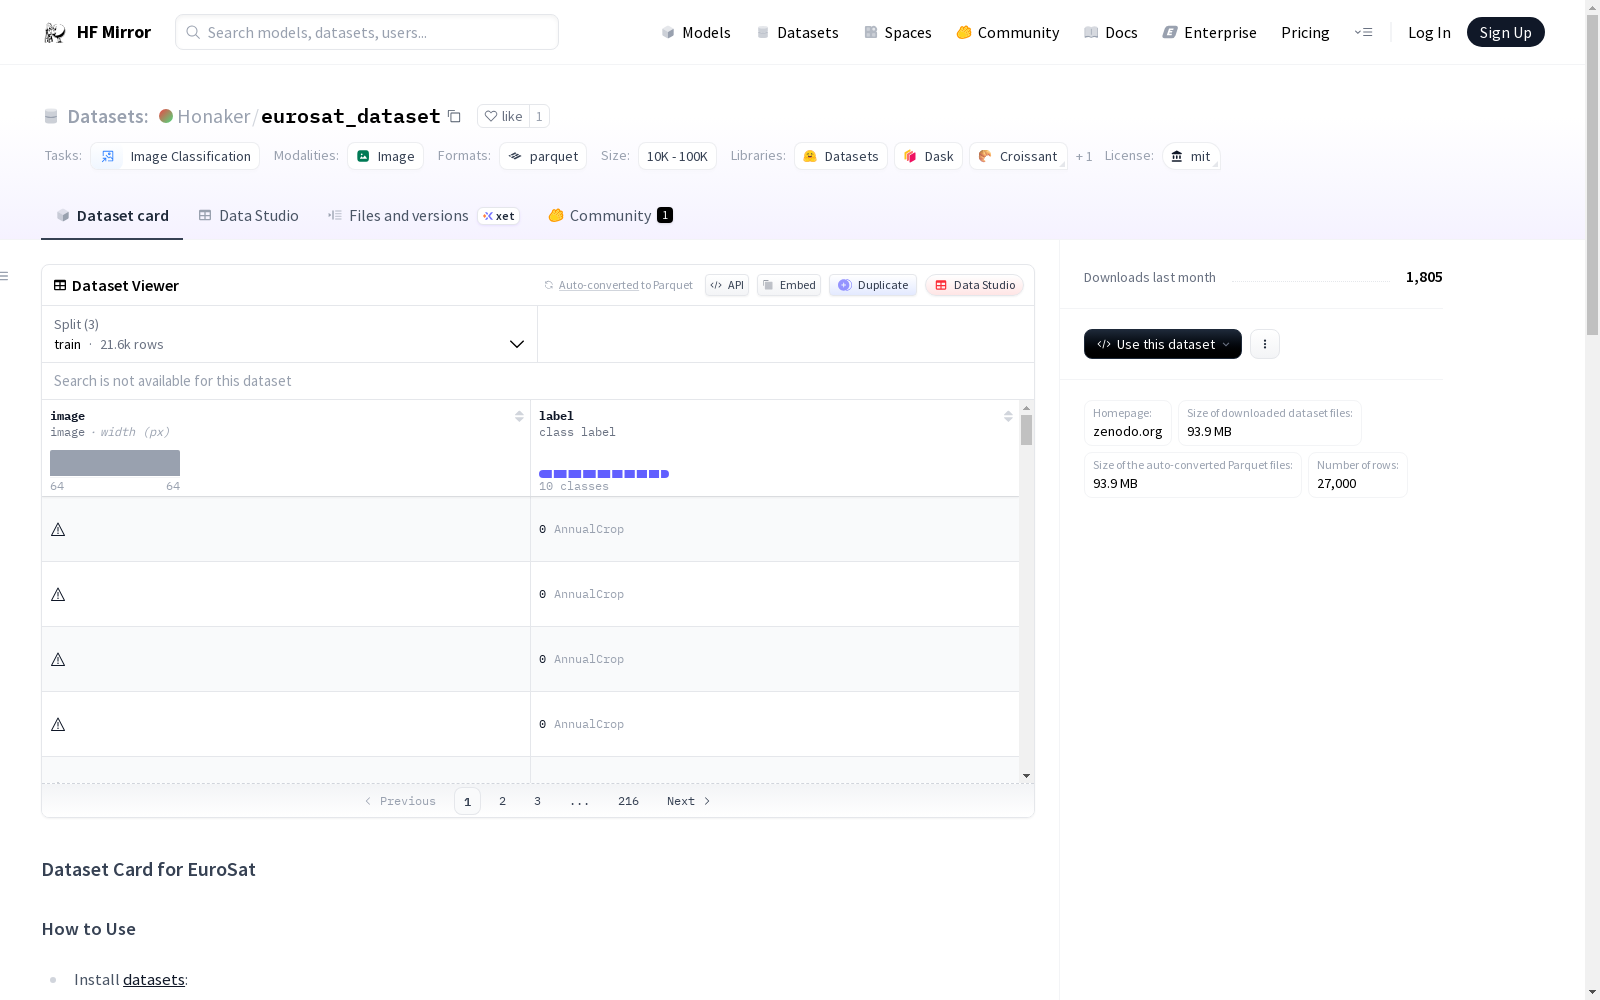Expand the Use this dataset dropdown

click(1163, 344)
